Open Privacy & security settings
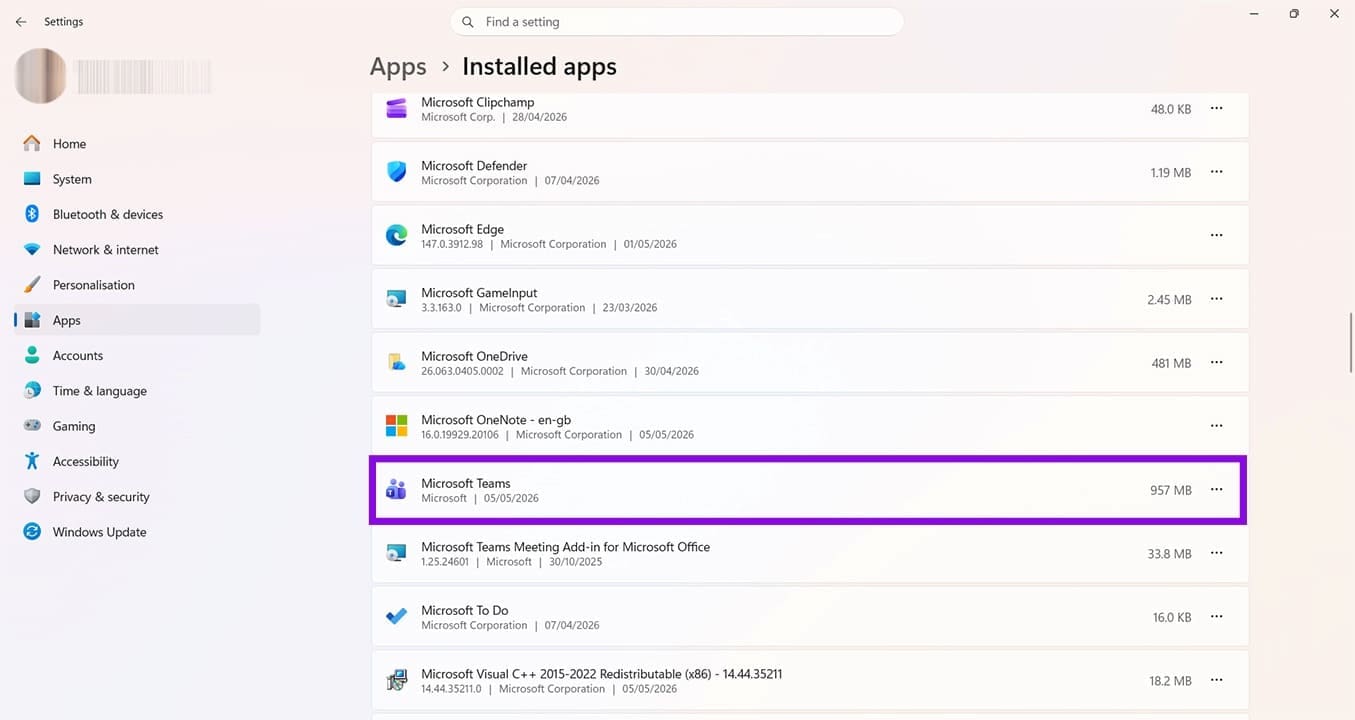The height and width of the screenshot is (720, 1355). tap(137, 497)
